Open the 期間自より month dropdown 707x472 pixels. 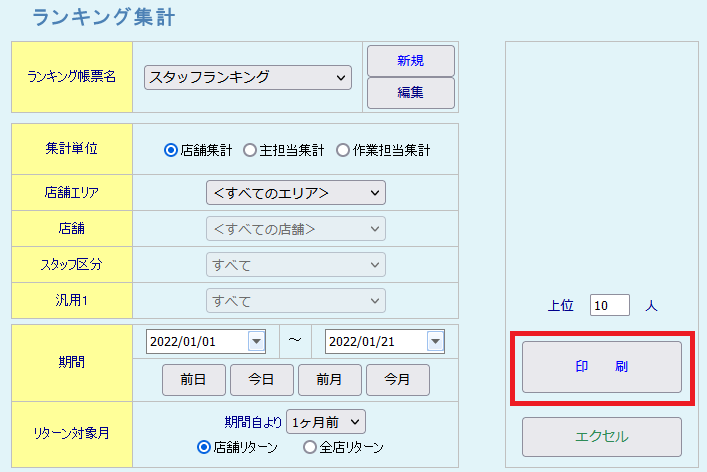[326, 422]
